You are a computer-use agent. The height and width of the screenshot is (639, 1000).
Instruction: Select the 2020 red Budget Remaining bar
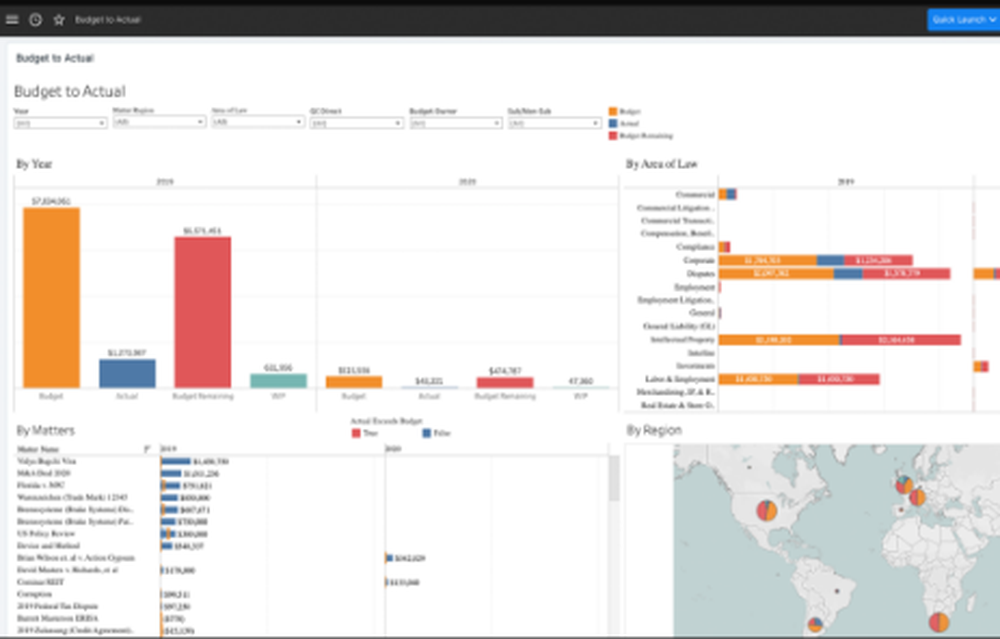click(x=504, y=383)
